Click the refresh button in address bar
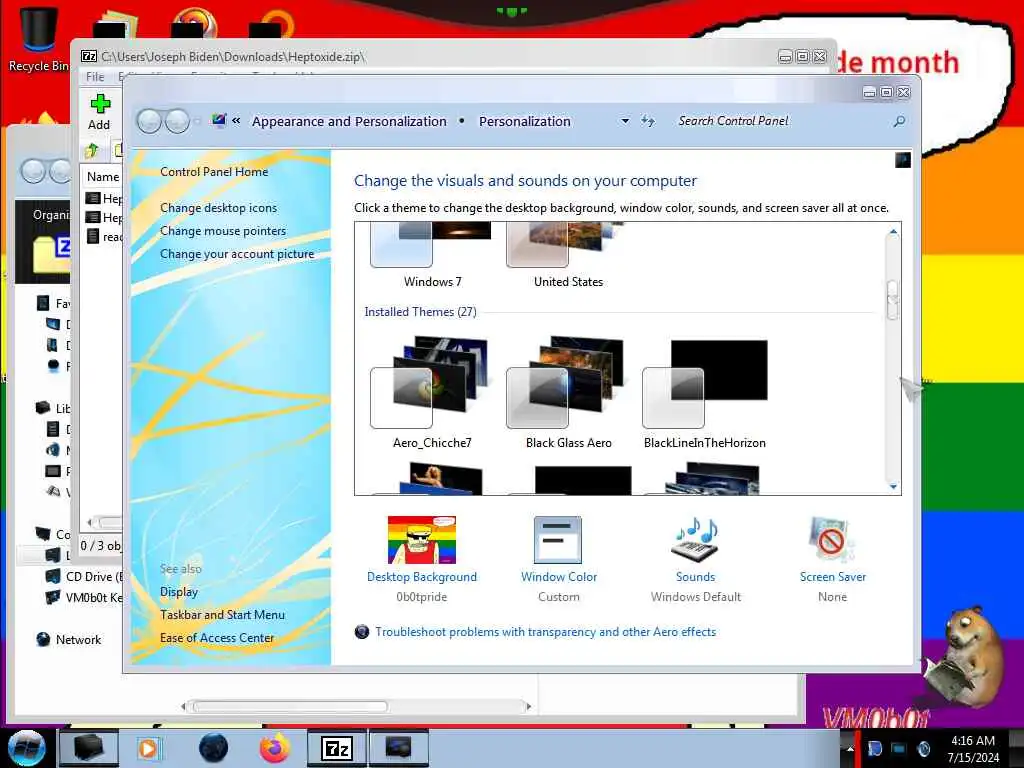Viewport: 1024px width, 768px height. coord(648,121)
